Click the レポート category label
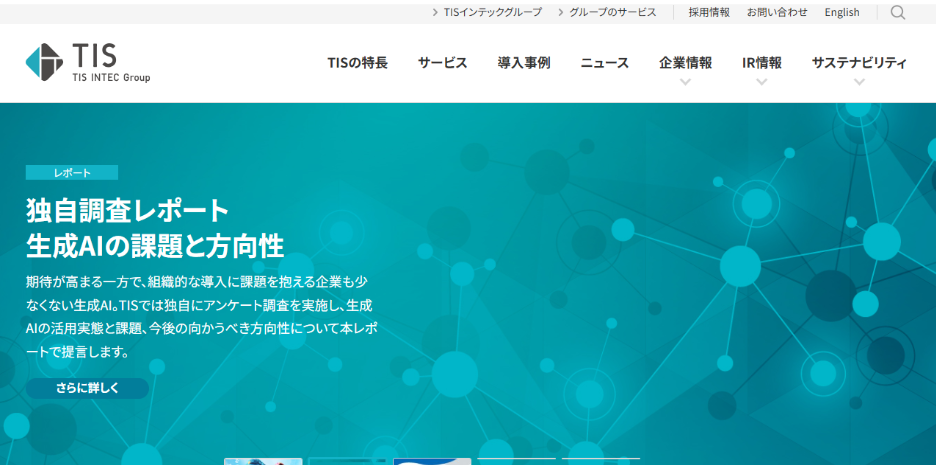936x465 pixels. pyautogui.click(x=72, y=172)
